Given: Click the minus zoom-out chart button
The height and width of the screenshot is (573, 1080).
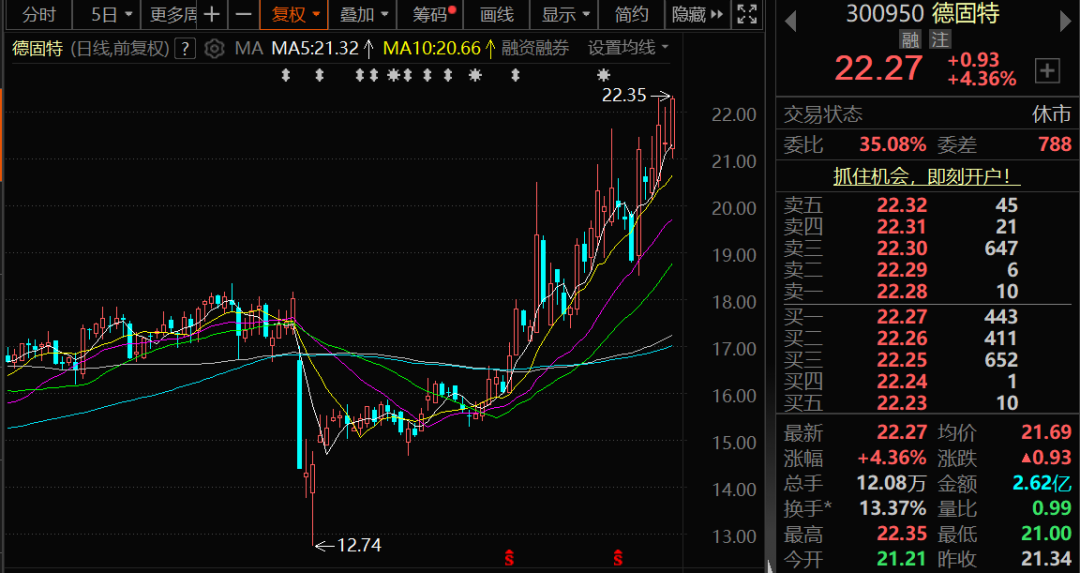Looking at the screenshot, I should [243, 15].
